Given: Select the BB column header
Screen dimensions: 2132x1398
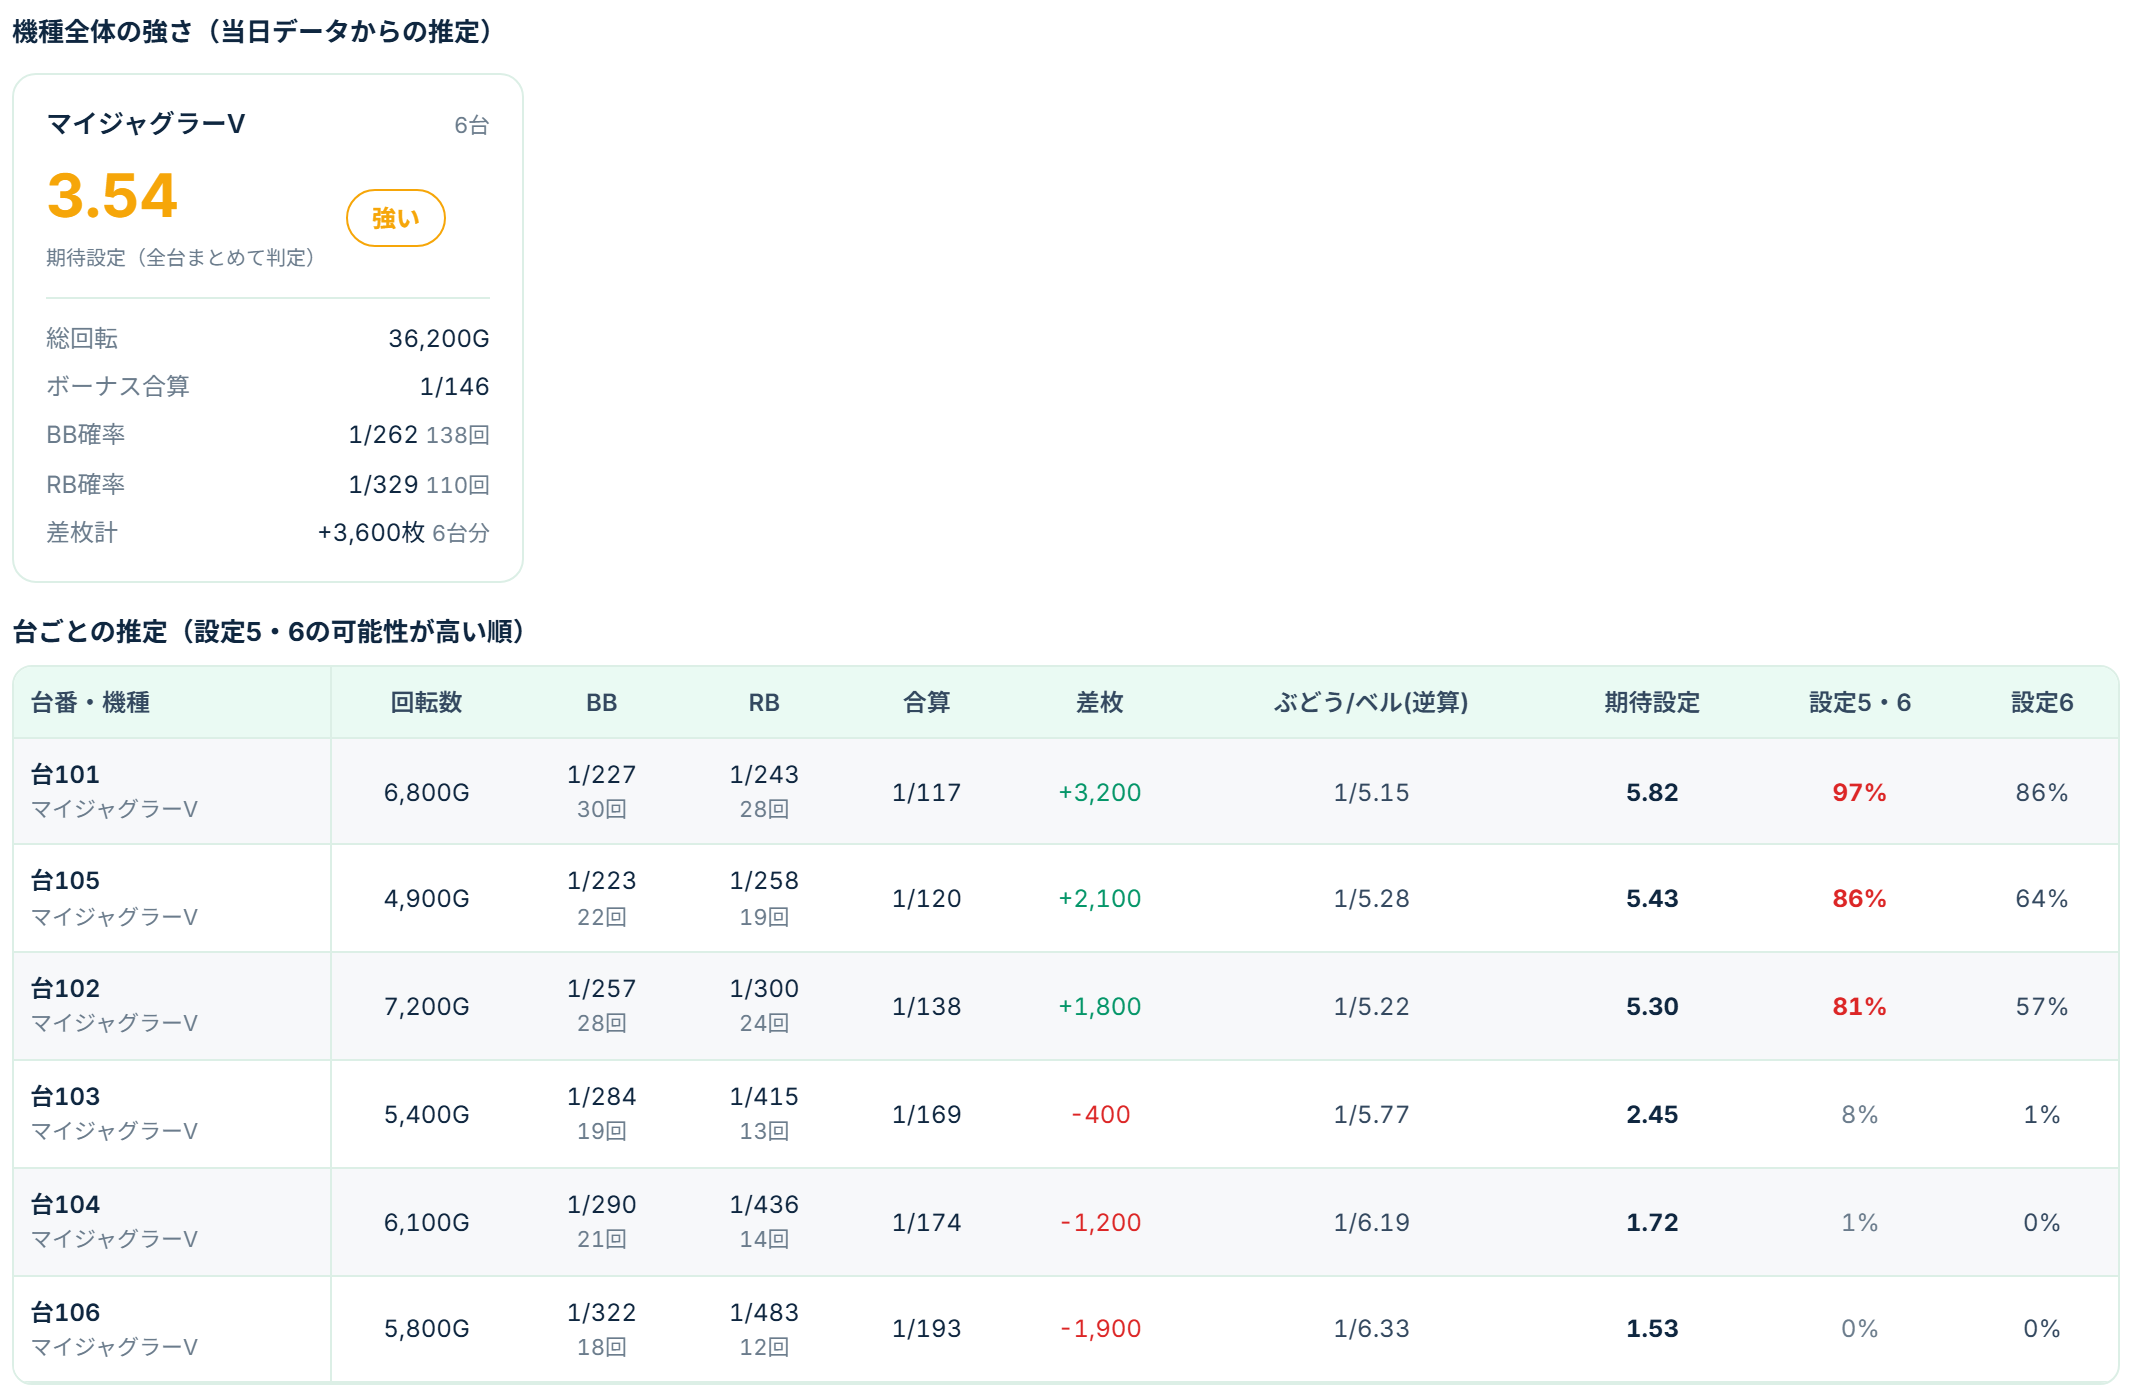Looking at the screenshot, I should point(601,702).
